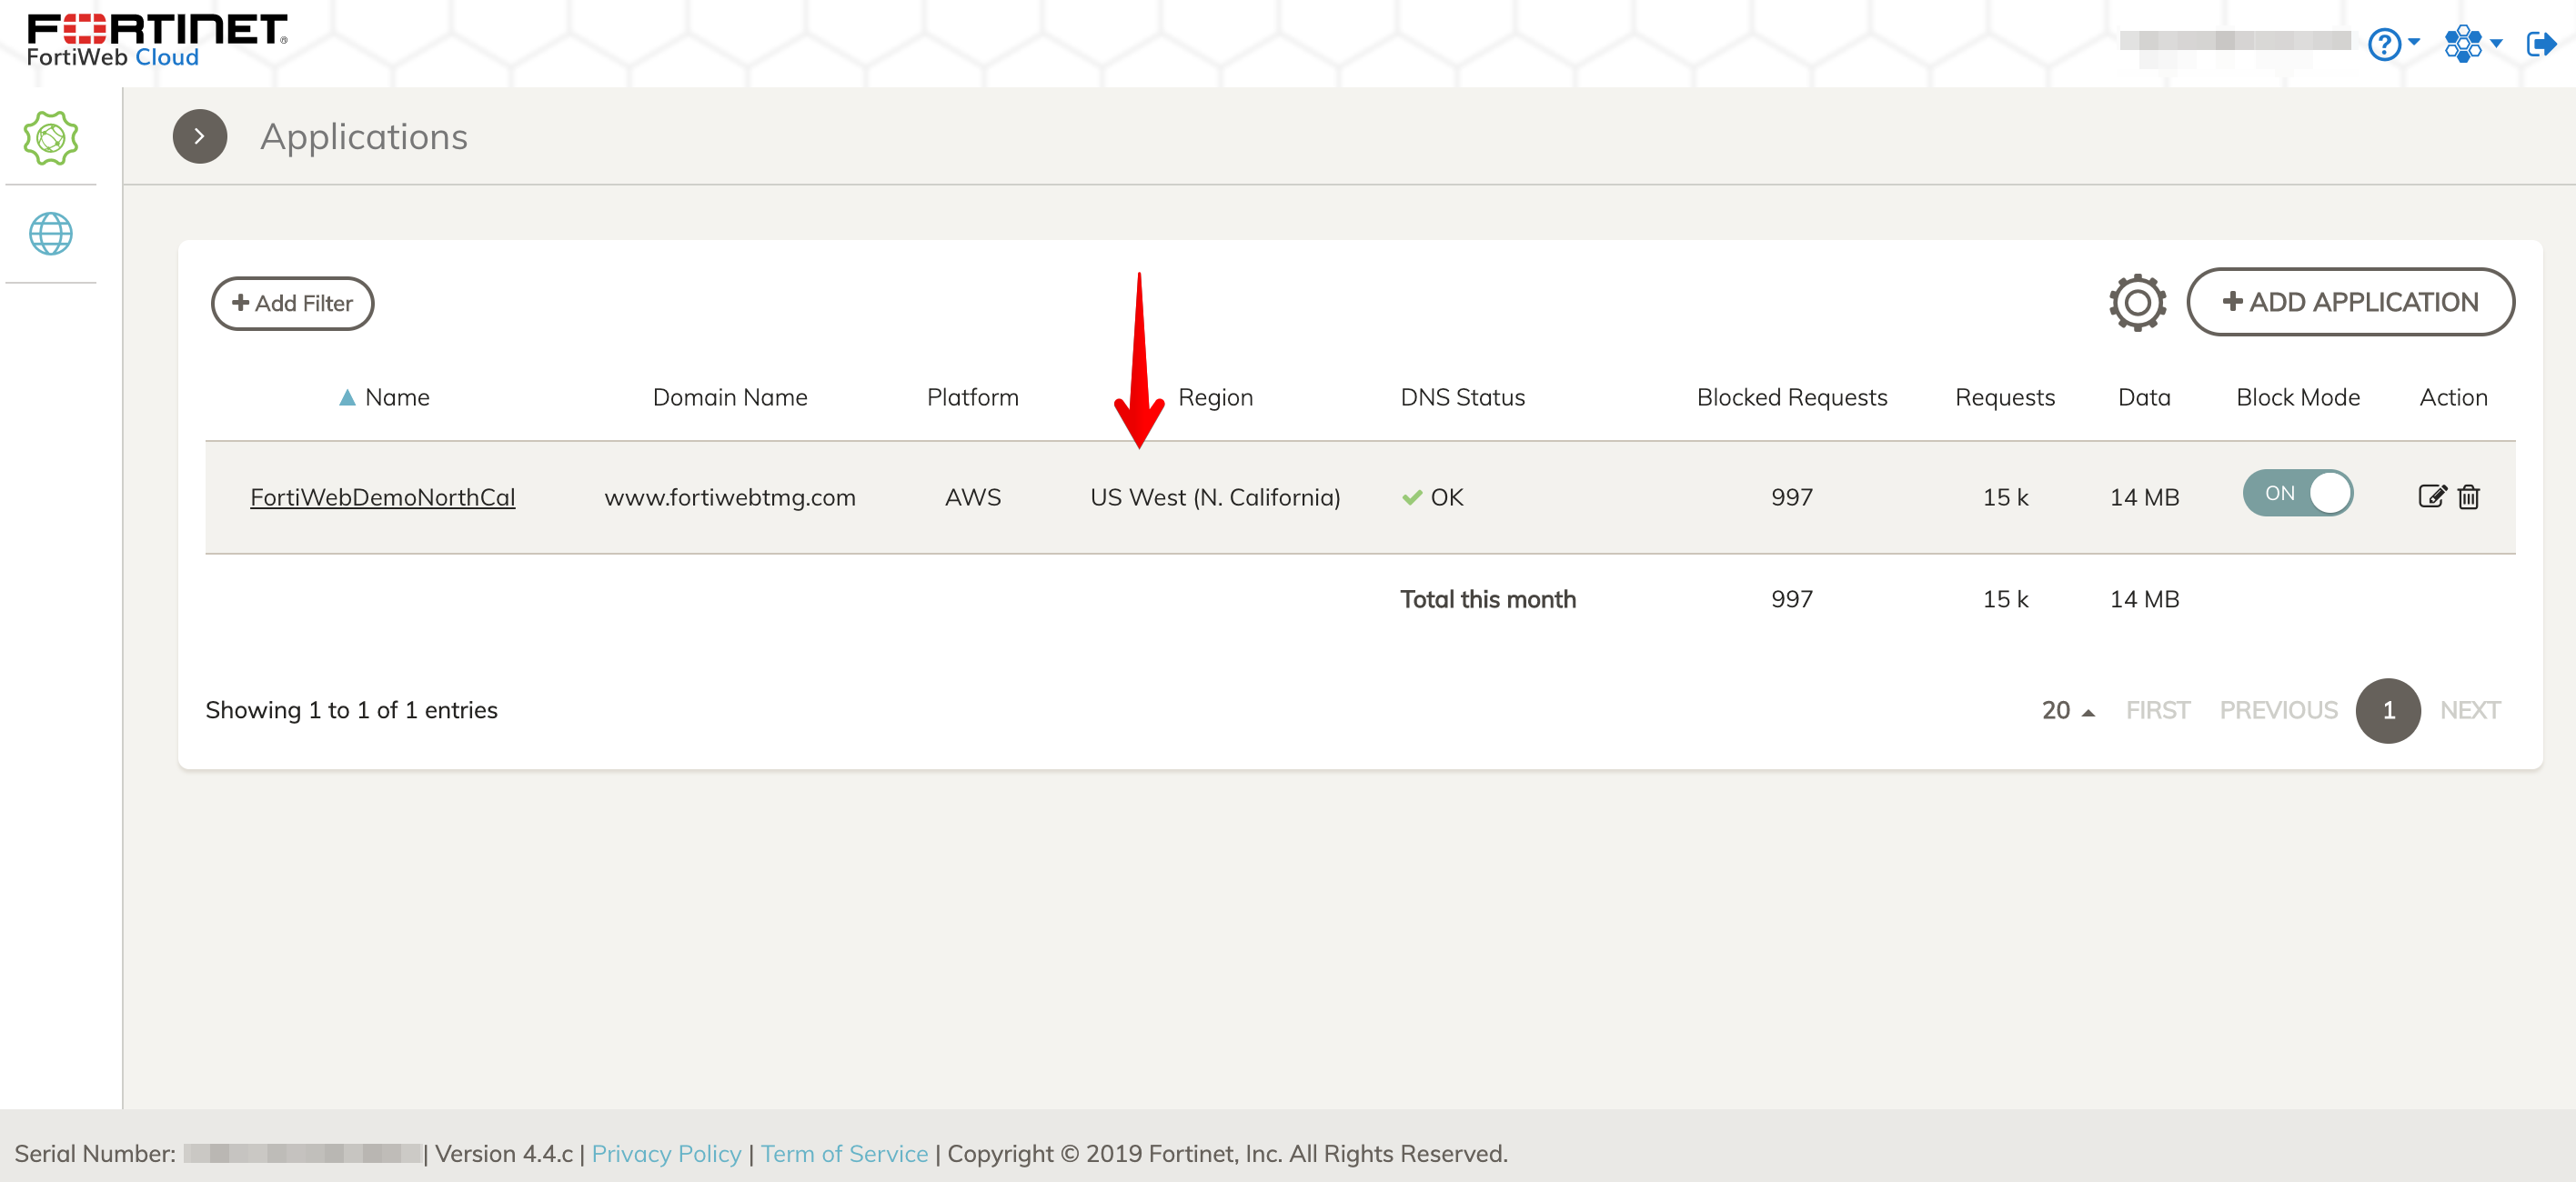
Task: Open the 20 entries per page dropdown
Action: [x=2067, y=710]
